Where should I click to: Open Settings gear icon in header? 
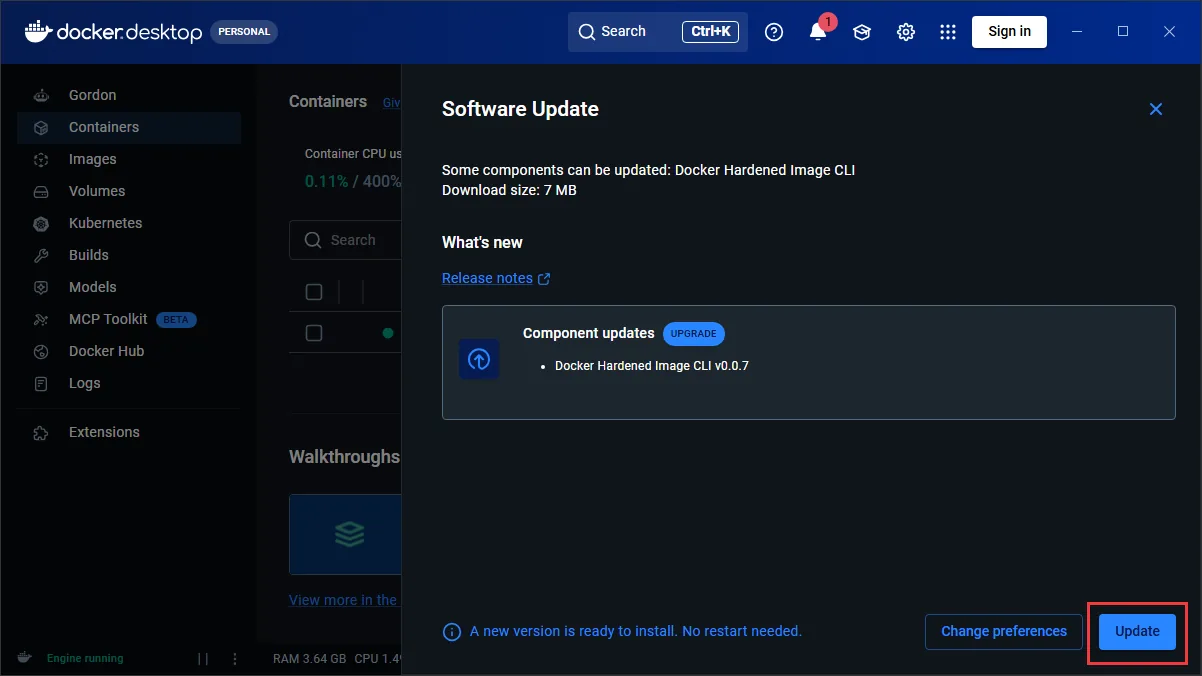point(906,32)
